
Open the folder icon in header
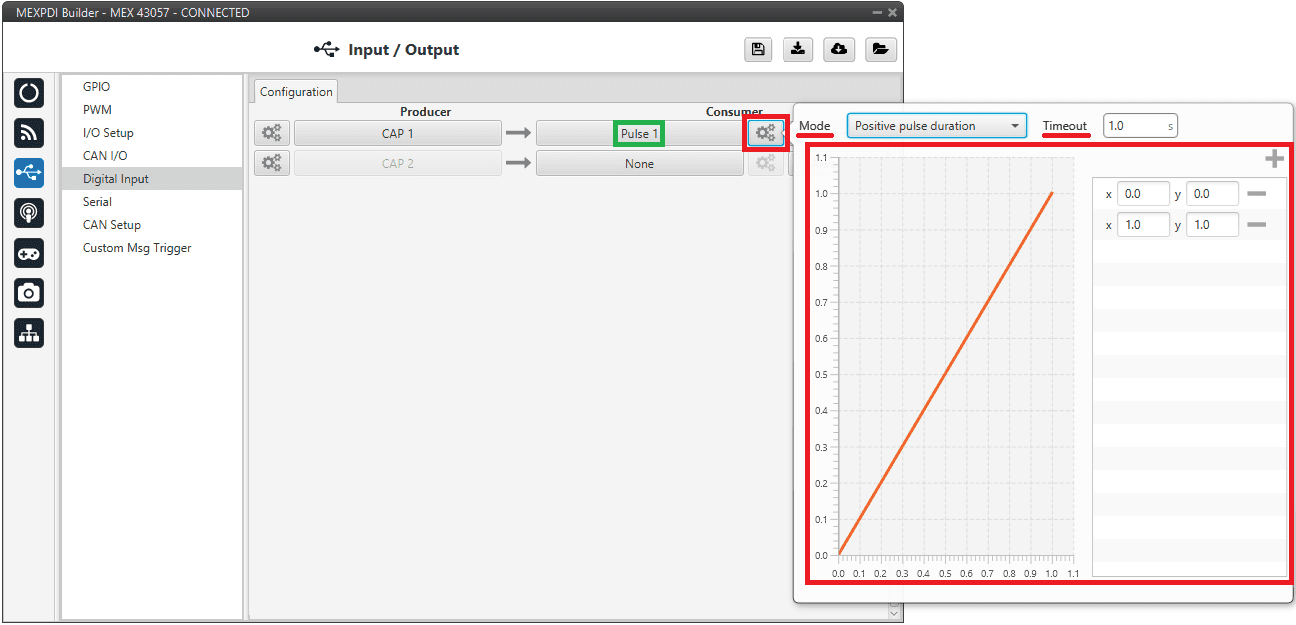pos(880,50)
